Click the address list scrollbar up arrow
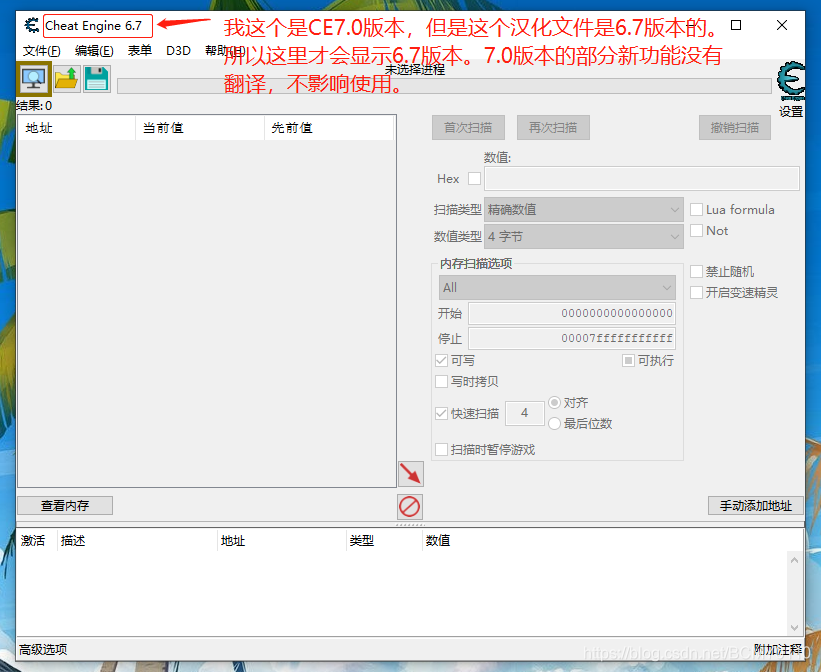 pyautogui.click(x=794, y=560)
